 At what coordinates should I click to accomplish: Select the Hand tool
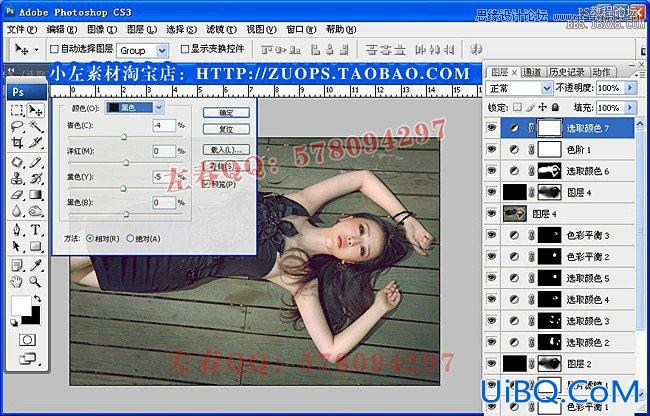pyautogui.click(x=17, y=282)
